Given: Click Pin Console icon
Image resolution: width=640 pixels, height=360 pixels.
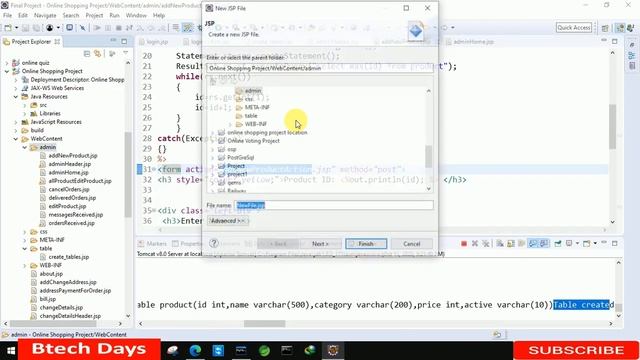Looking at the screenshot, I should coord(558,244).
